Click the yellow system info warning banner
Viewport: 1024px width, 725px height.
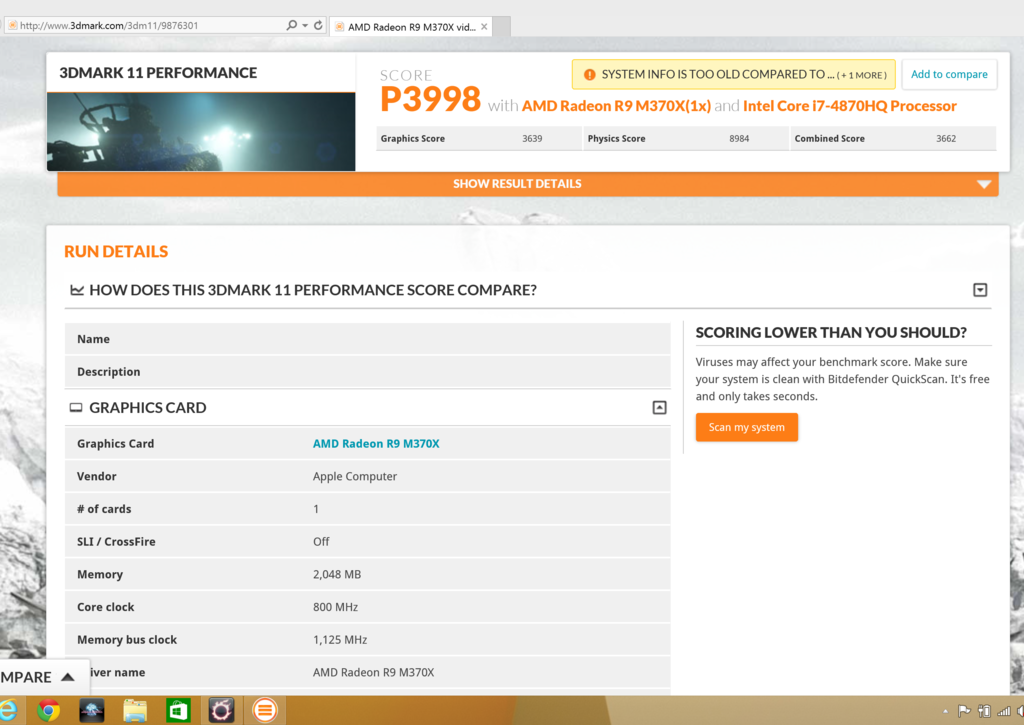[733, 74]
